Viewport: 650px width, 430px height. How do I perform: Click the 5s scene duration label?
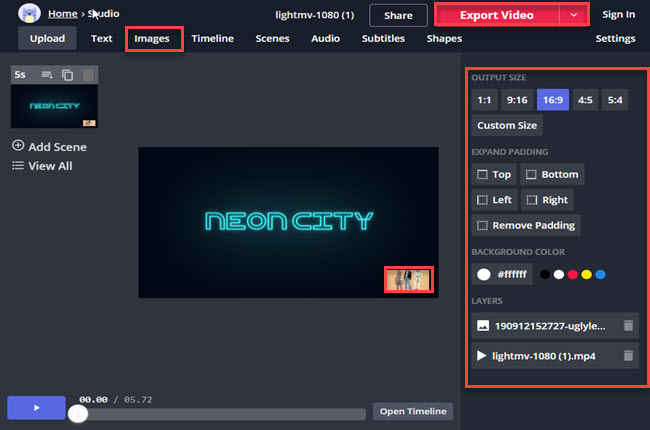[x=20, y=75]
